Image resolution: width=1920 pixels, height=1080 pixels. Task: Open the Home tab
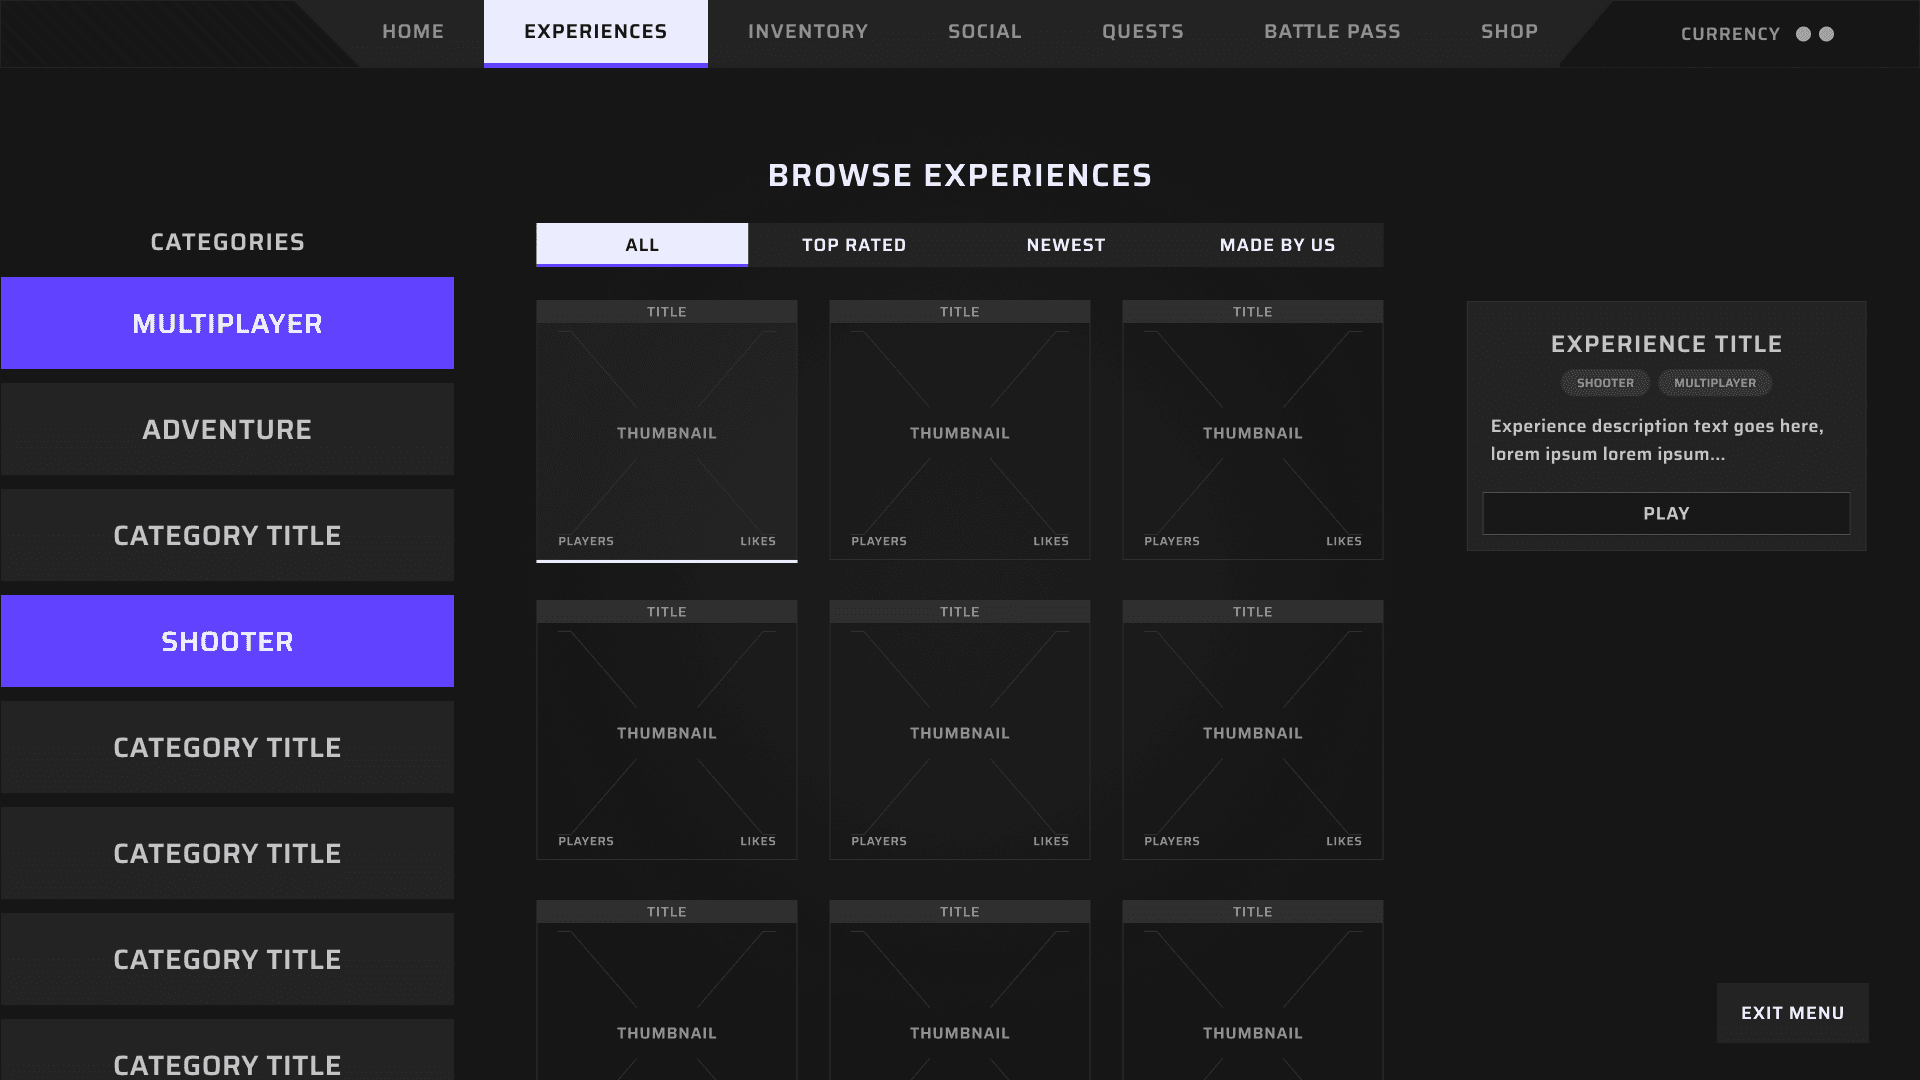pyautogui.click(x=413, y=32)
